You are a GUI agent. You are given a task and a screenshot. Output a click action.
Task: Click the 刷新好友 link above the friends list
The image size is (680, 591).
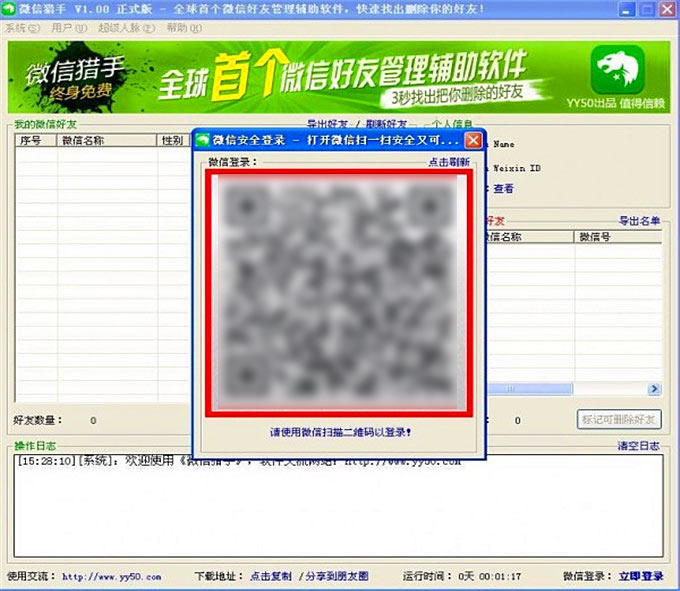386,124
